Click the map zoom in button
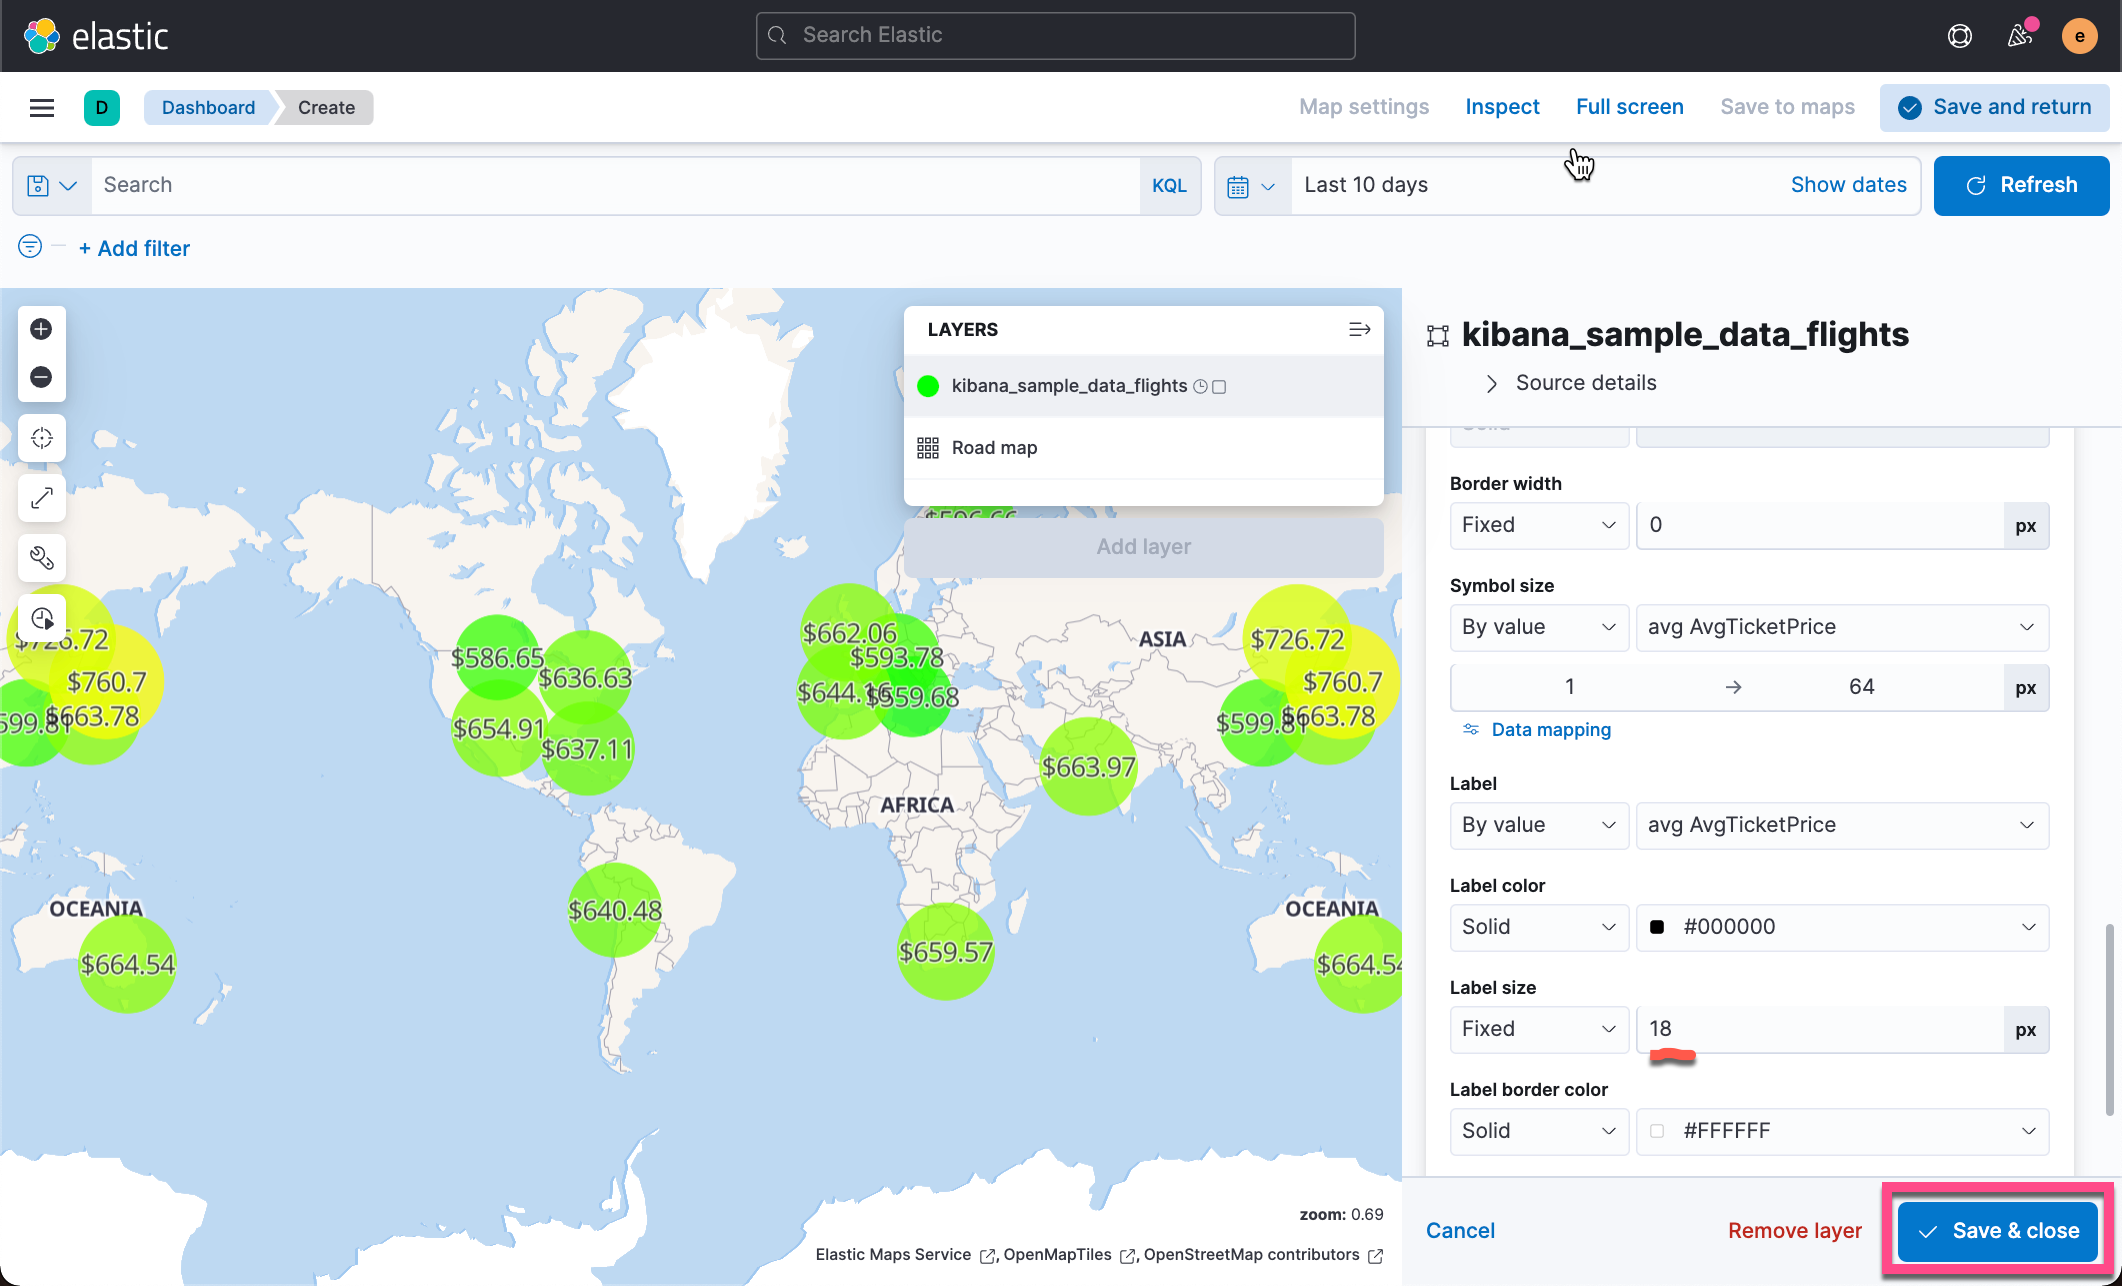 click(41, 329)
